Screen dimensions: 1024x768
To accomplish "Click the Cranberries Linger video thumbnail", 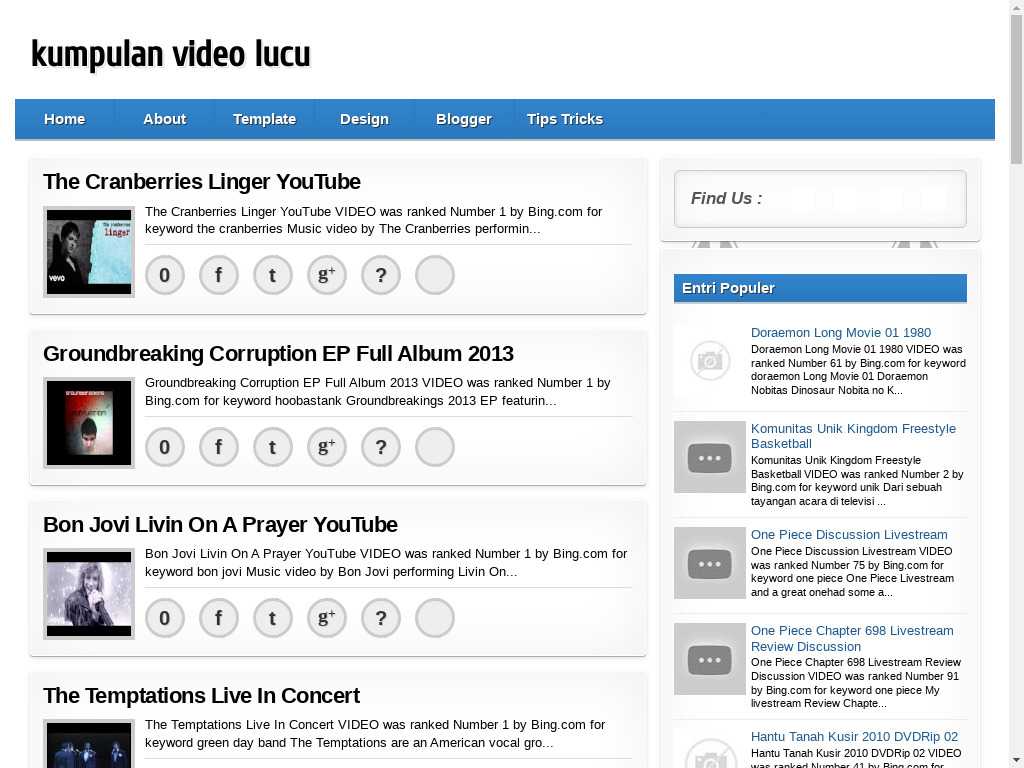I will (x=89, y=252).
